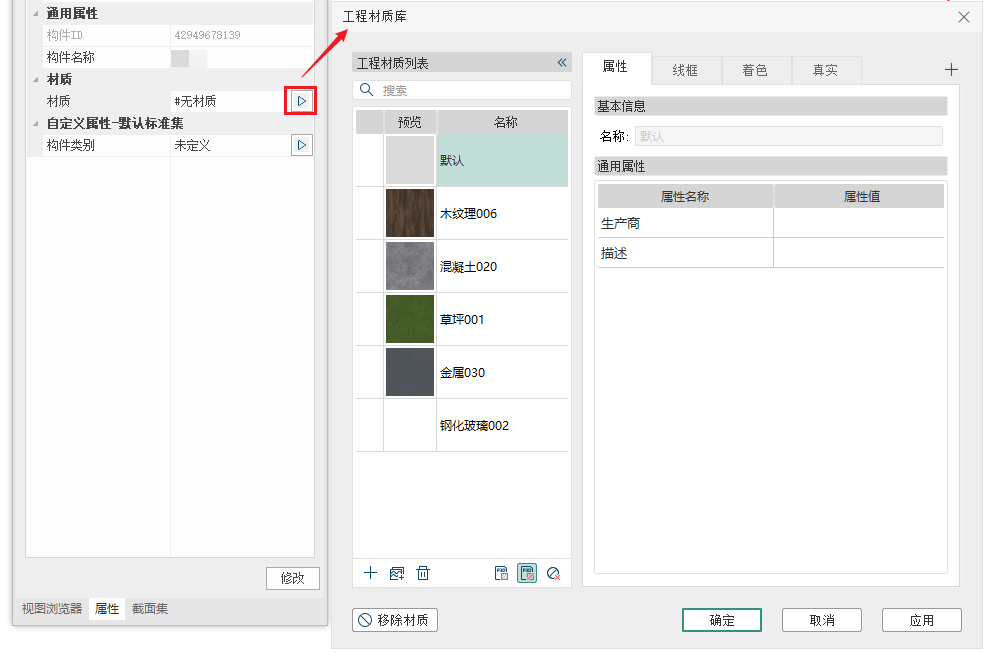Click the 取消 button

tap(822, 620)
